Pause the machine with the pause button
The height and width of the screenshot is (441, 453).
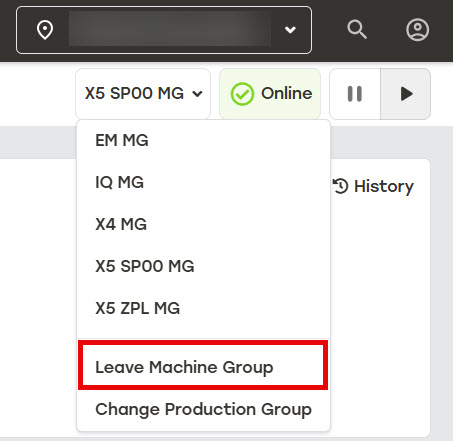355,94
